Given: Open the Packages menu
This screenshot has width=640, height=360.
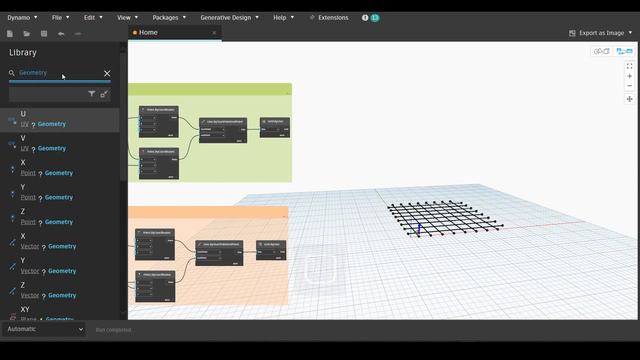Looking at the screenshot, I should point(169,18).
